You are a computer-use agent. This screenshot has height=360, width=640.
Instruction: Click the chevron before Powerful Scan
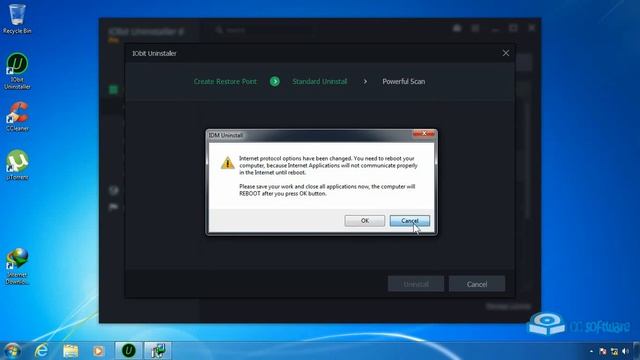point(365,82)
